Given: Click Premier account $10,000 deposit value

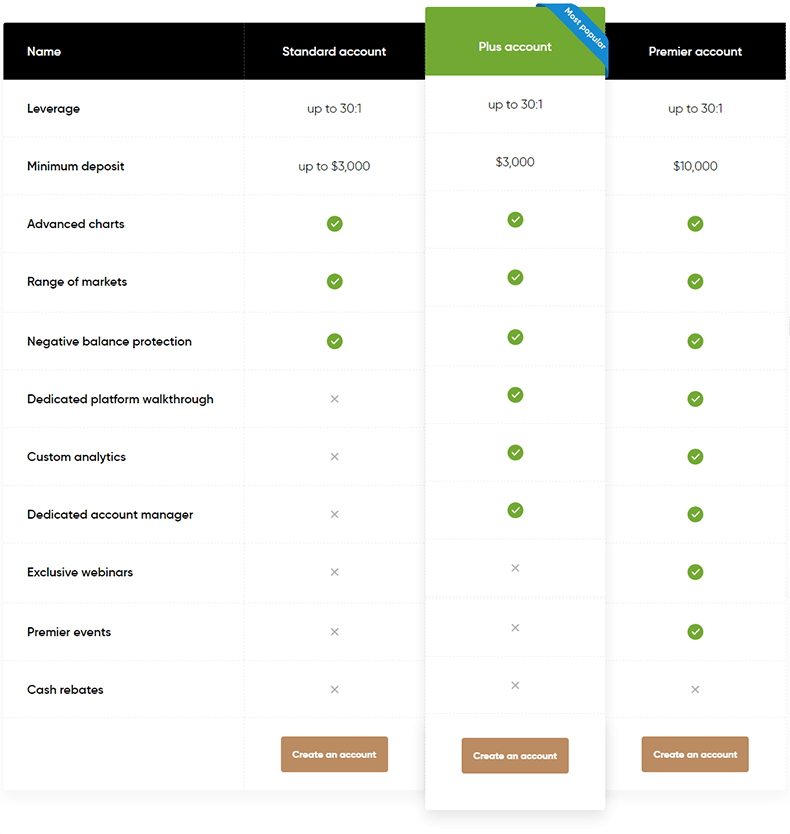Looking at the screenshot, I should tap(695, 166).
